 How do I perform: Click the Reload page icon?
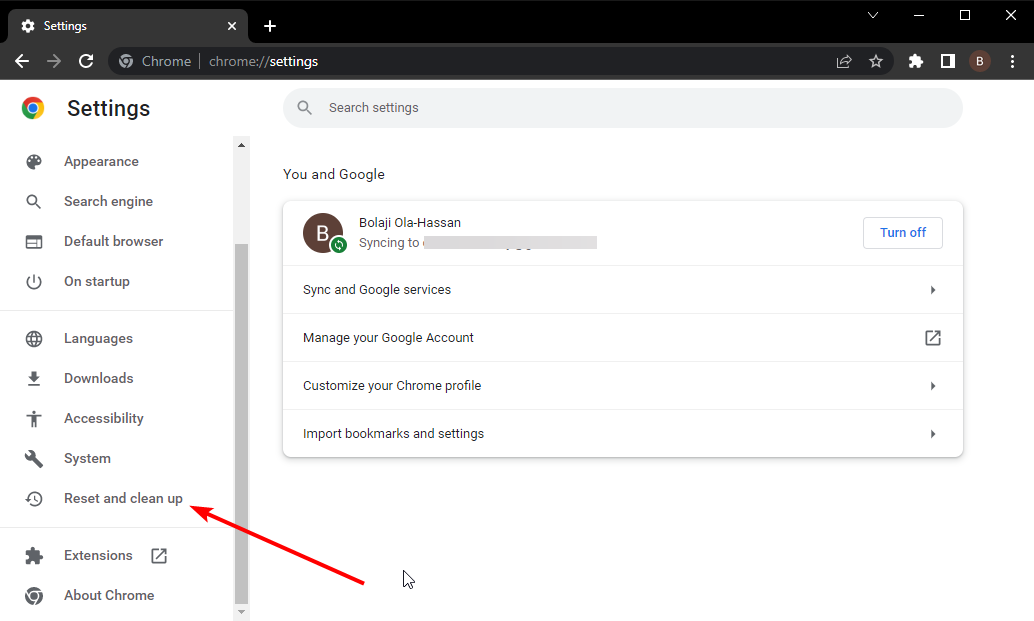[x=86, y=61]
